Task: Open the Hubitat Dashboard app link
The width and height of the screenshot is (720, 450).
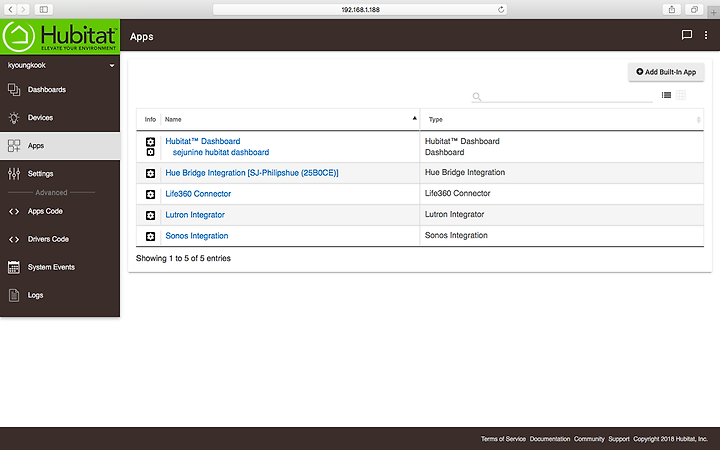Action: [x=202, y=141]
